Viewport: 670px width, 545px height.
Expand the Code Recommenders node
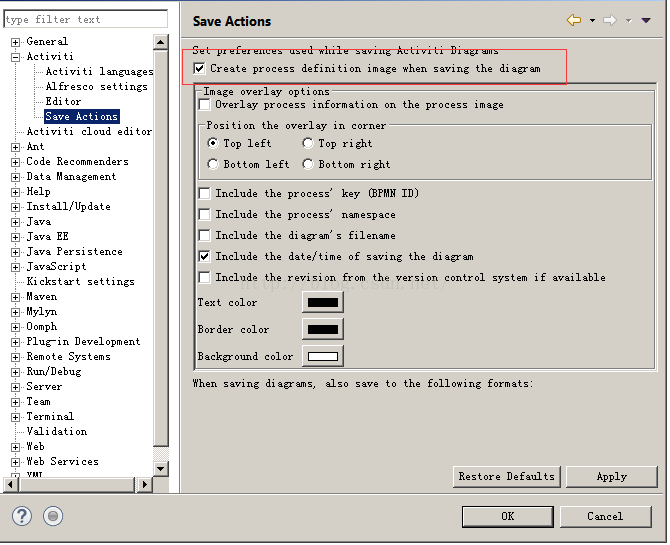[x=15, y=162]
